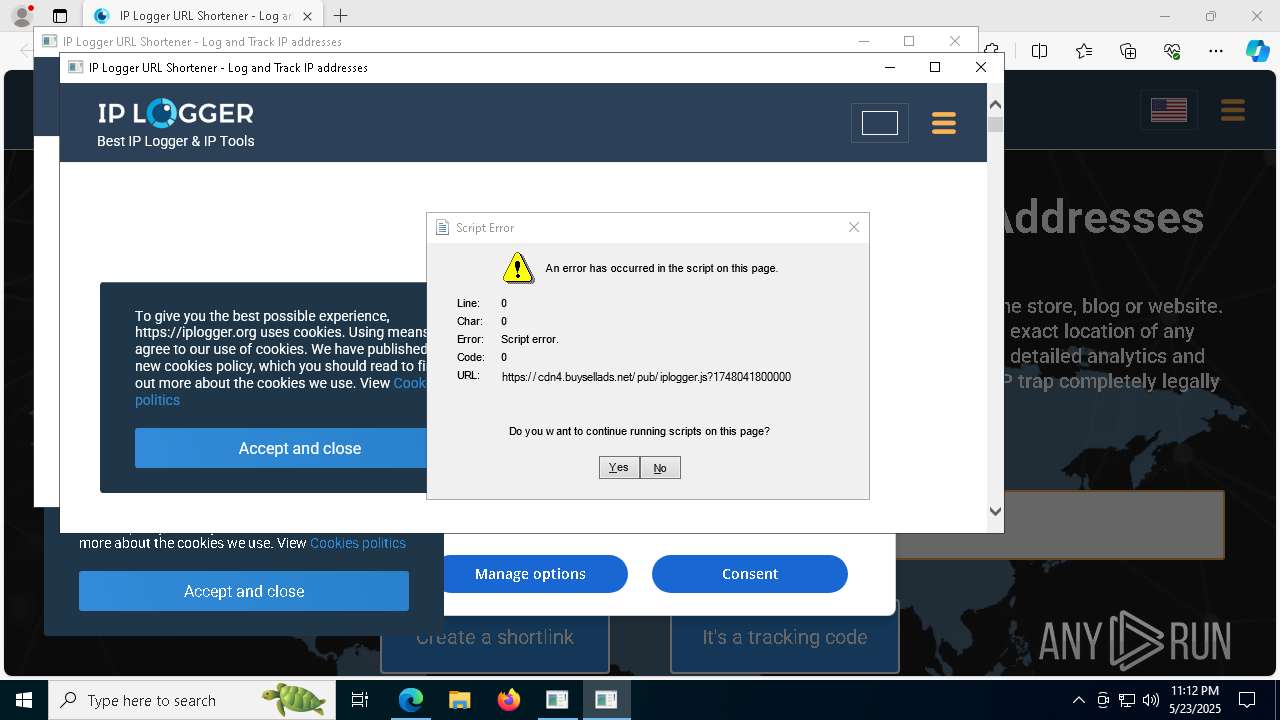Open volume tray icon
The width and height of the screenshot is (1280, 720).
tap(1151, 700)
